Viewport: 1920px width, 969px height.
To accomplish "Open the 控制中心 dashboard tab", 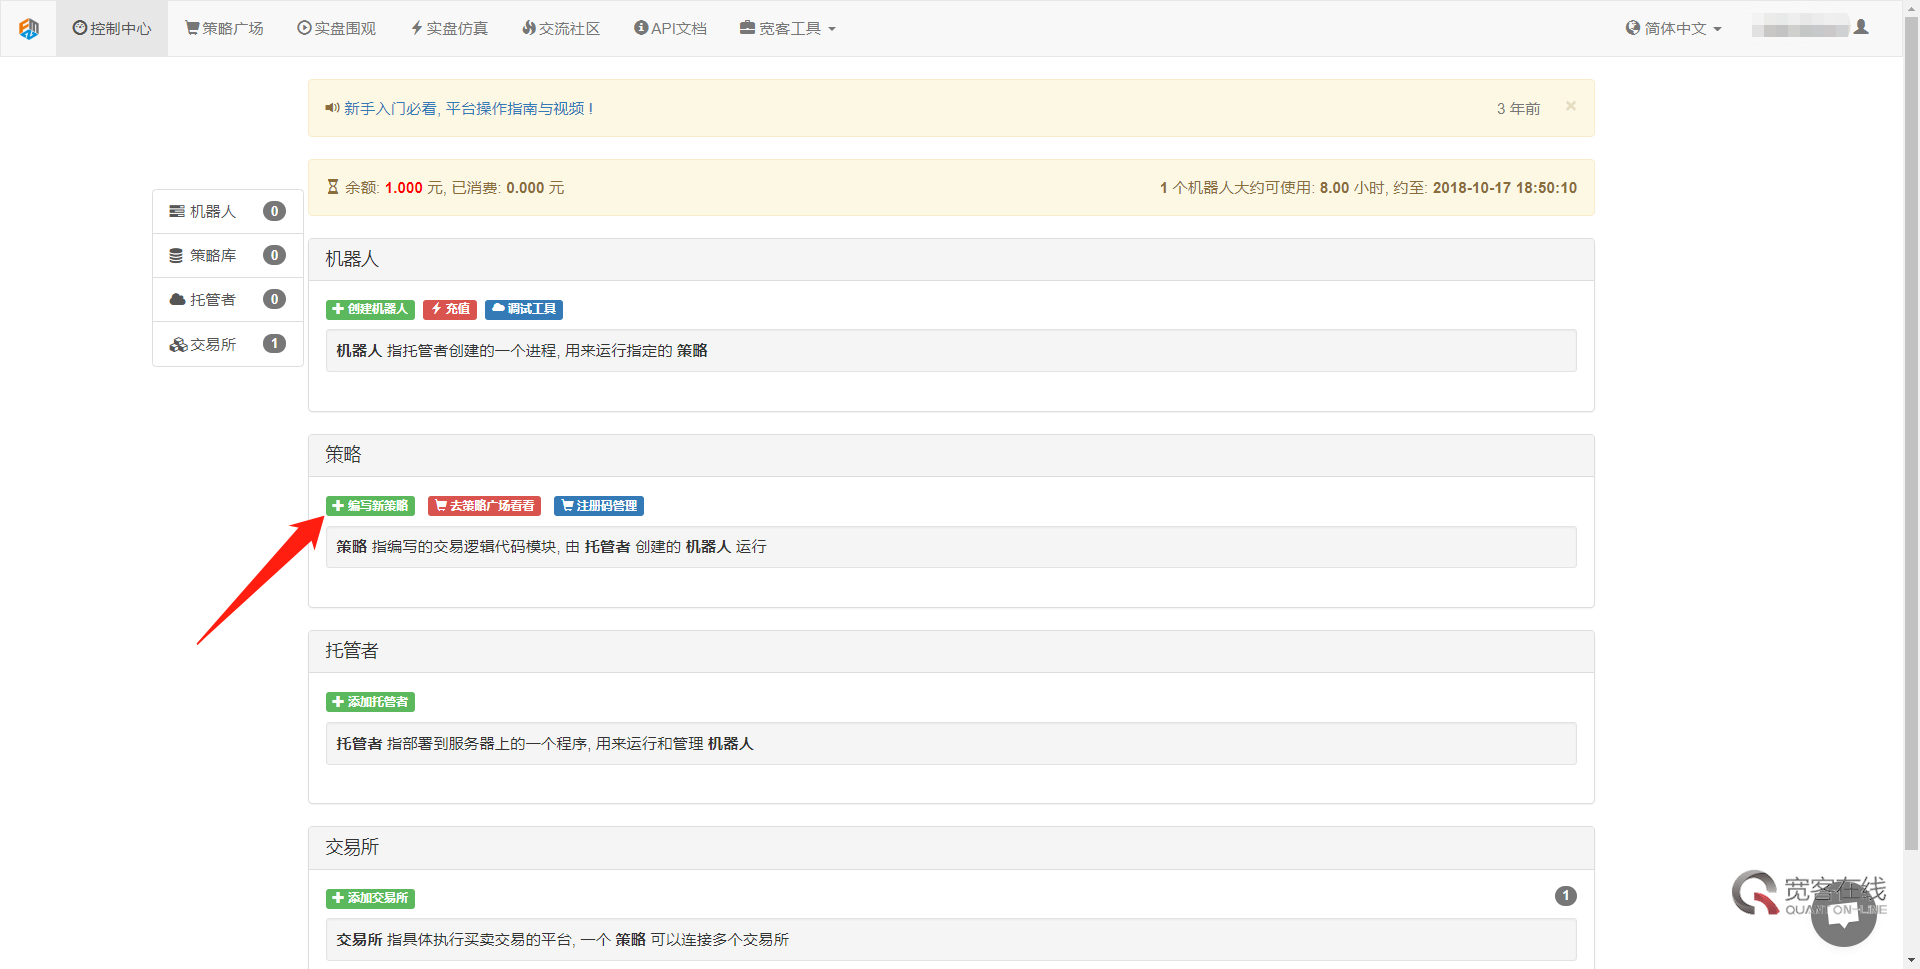I will 112,28.
